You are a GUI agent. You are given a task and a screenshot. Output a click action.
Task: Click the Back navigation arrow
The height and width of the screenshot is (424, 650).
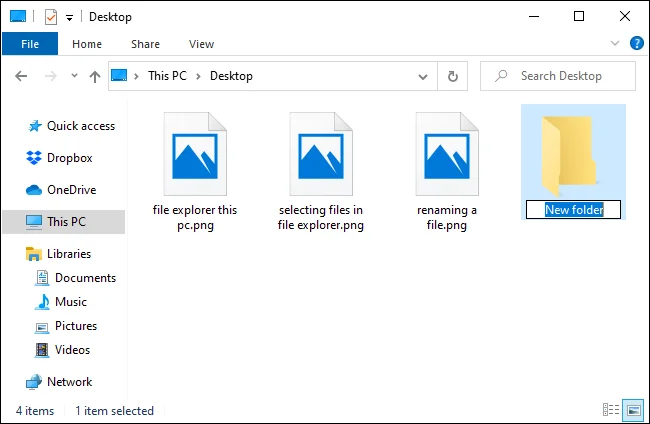point(21,76)
